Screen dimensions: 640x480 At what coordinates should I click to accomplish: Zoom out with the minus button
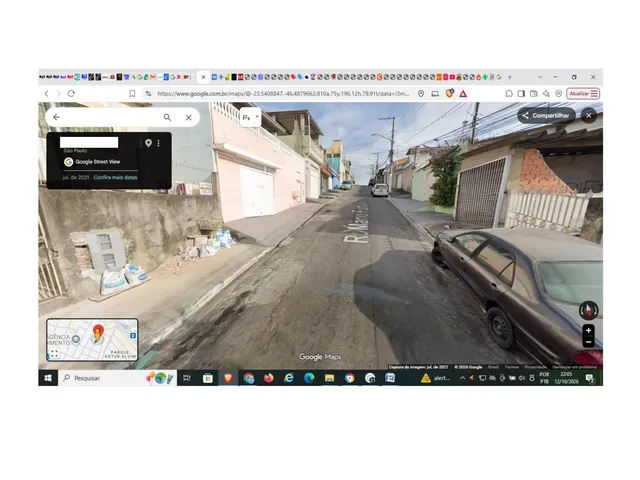(588, 342)
